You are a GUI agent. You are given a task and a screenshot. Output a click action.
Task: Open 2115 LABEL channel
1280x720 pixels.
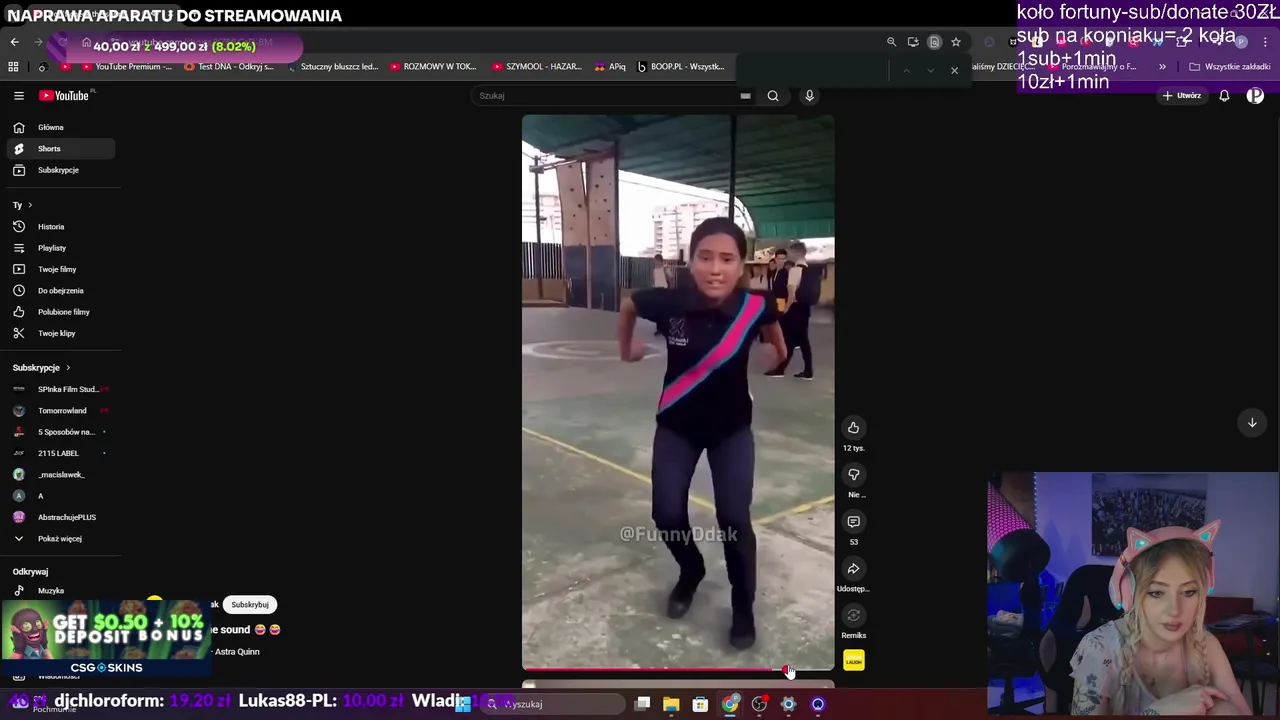(60, 453)
